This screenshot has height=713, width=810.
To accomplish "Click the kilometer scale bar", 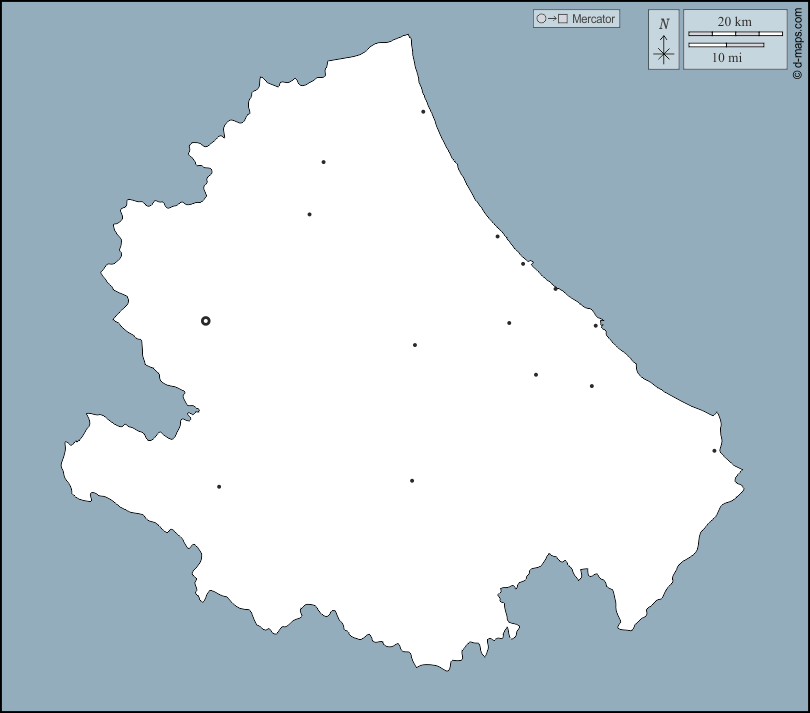I will coord(735,34).
